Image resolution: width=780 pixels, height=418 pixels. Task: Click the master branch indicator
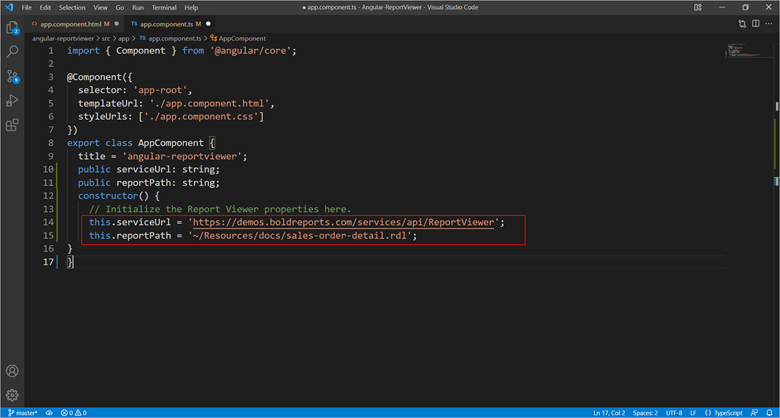23,413
